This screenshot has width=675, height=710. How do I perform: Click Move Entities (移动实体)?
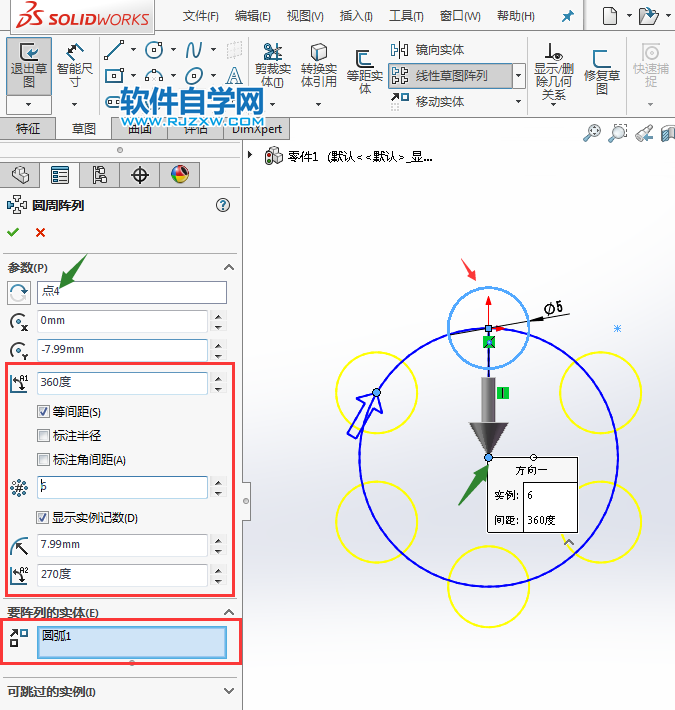(x=428, y=101)
